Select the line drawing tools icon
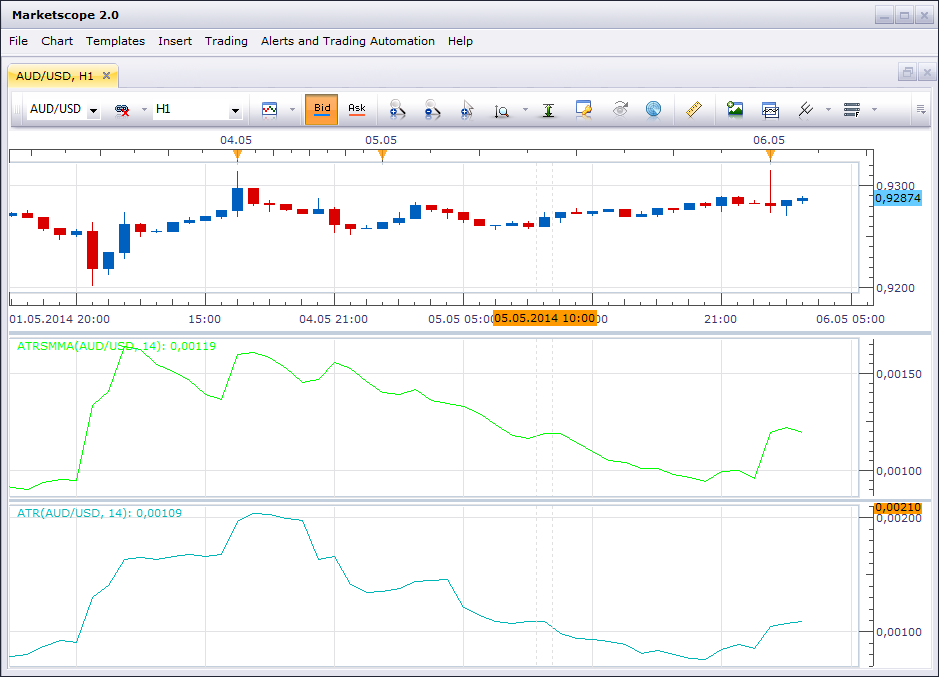This screenshot has height=677, width=939. coord(806,110)
